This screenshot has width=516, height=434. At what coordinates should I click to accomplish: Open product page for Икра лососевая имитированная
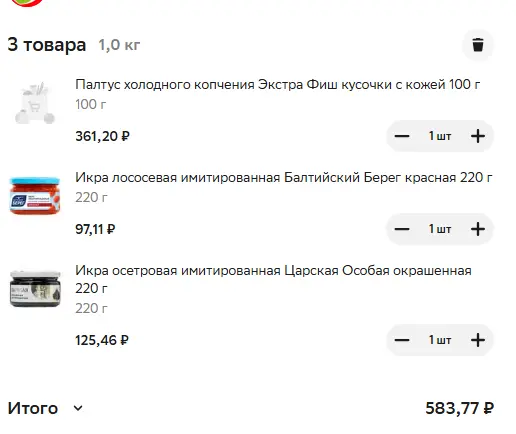[283, 177]
